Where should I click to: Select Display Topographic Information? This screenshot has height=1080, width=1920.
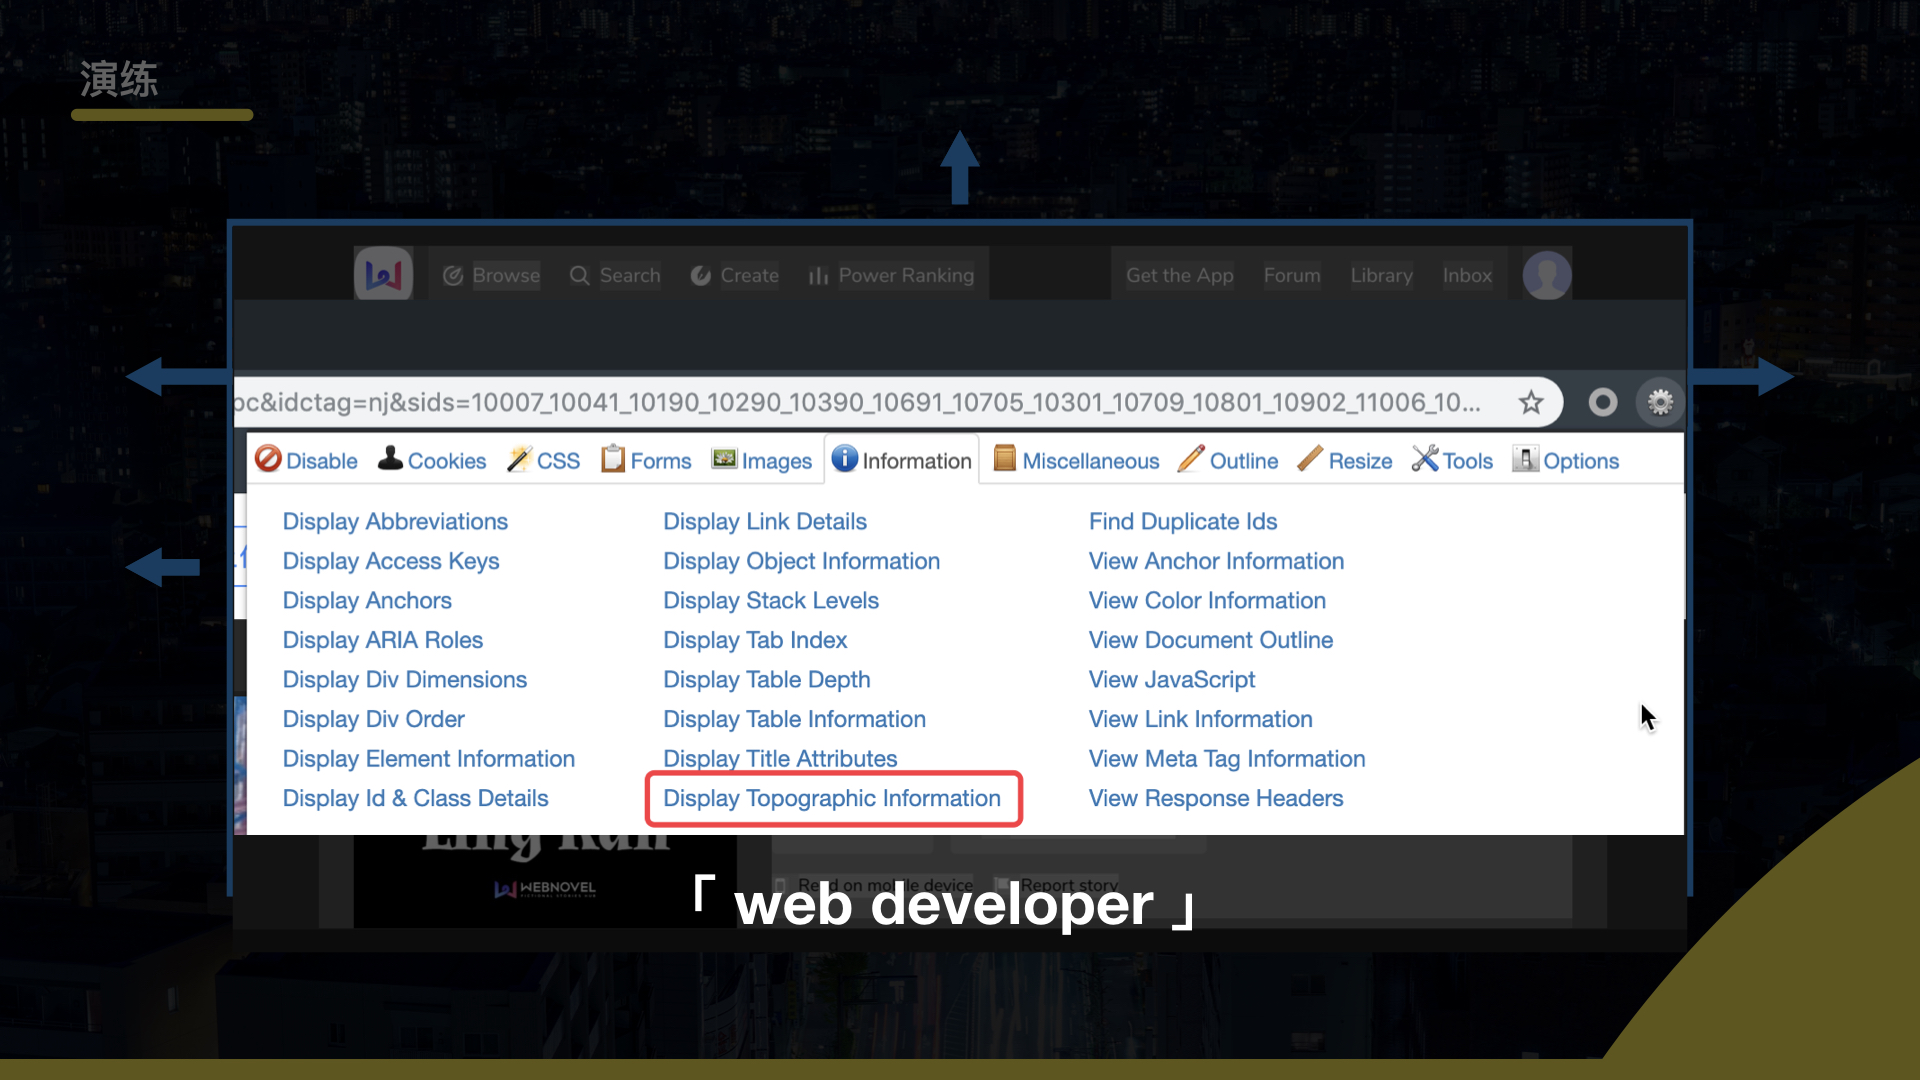[831, 798]
